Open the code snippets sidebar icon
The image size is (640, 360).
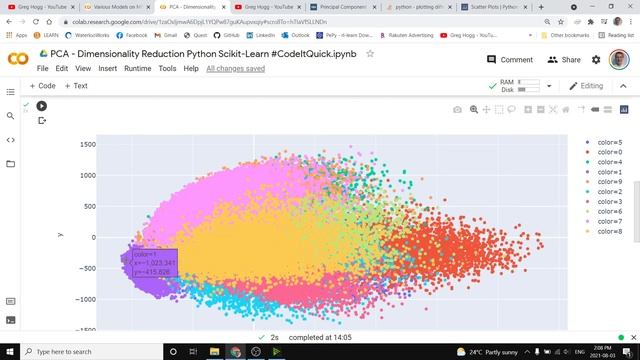point(11,140)
